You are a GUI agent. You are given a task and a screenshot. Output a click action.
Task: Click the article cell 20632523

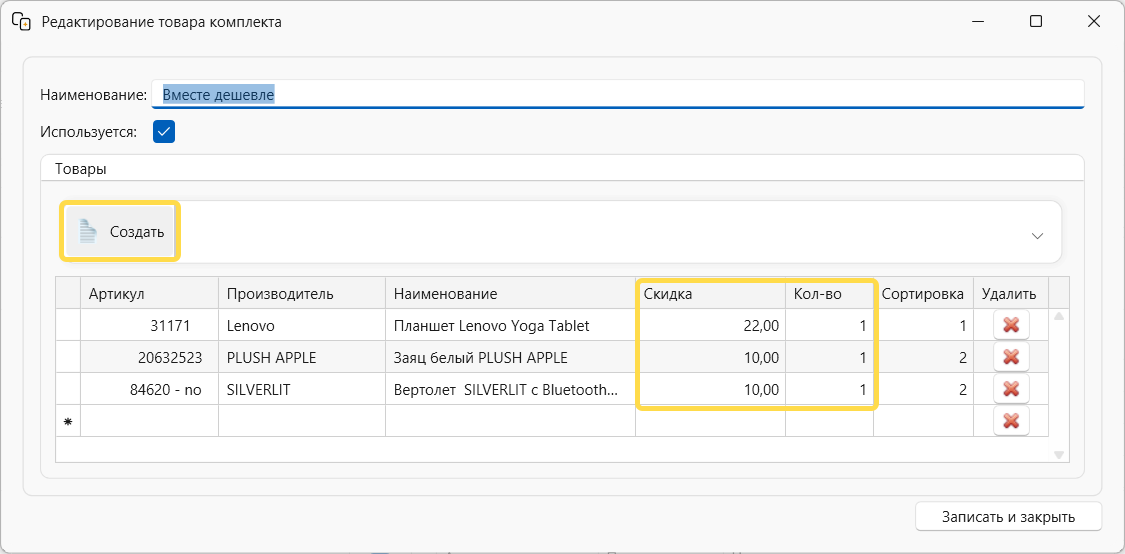[148, 357]
